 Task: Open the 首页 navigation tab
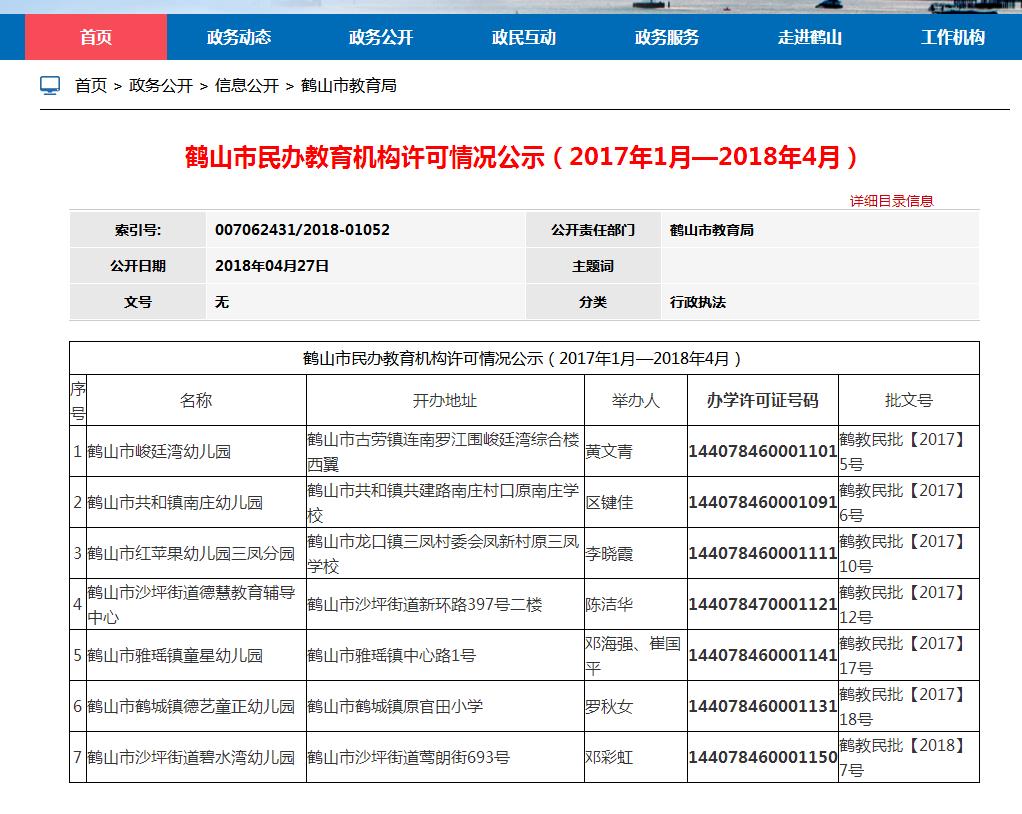click(96, 38)
